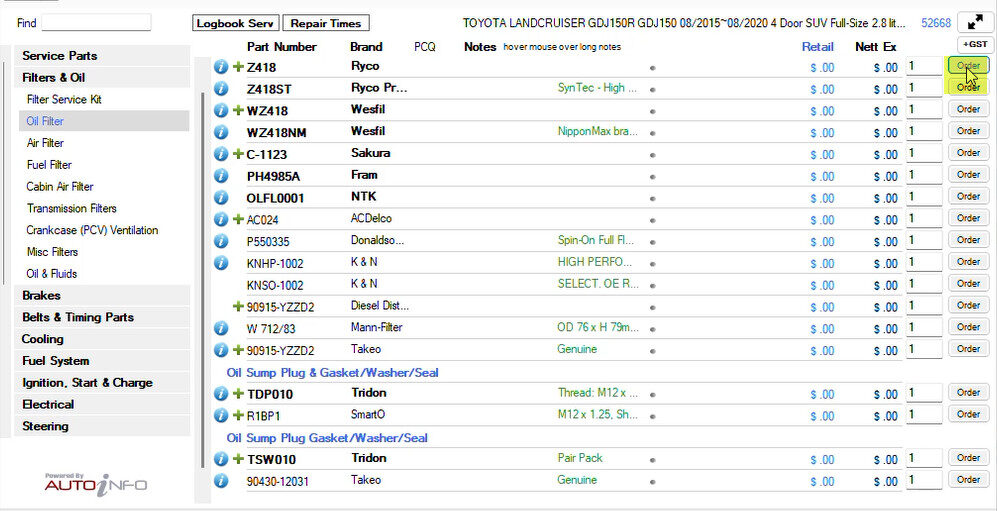Open Ignition, Start & Charge category
The width and height of the screenshot is (997, 511).
click(x=104, y=383)
